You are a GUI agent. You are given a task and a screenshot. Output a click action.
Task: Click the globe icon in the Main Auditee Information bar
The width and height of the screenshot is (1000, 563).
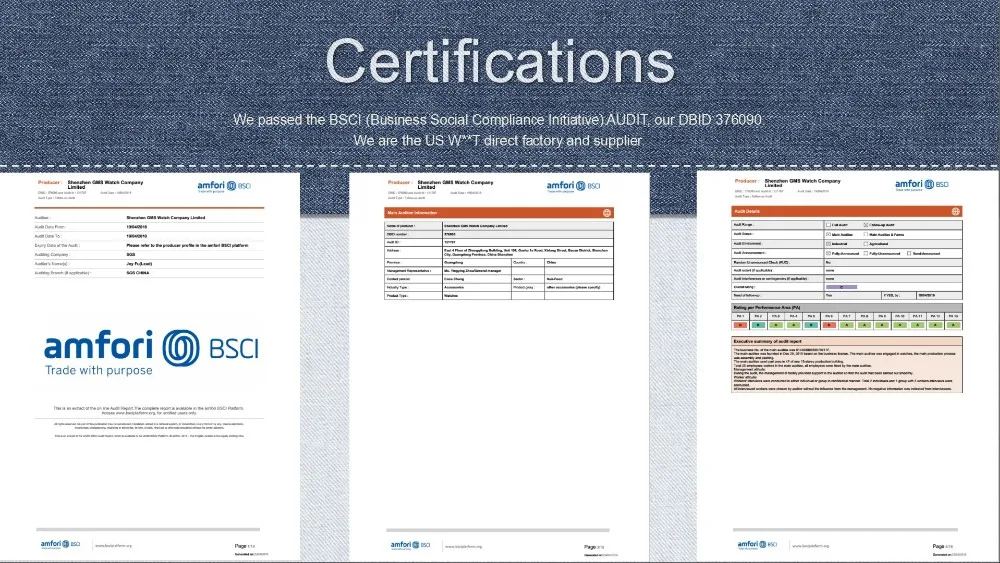(607, 213)
